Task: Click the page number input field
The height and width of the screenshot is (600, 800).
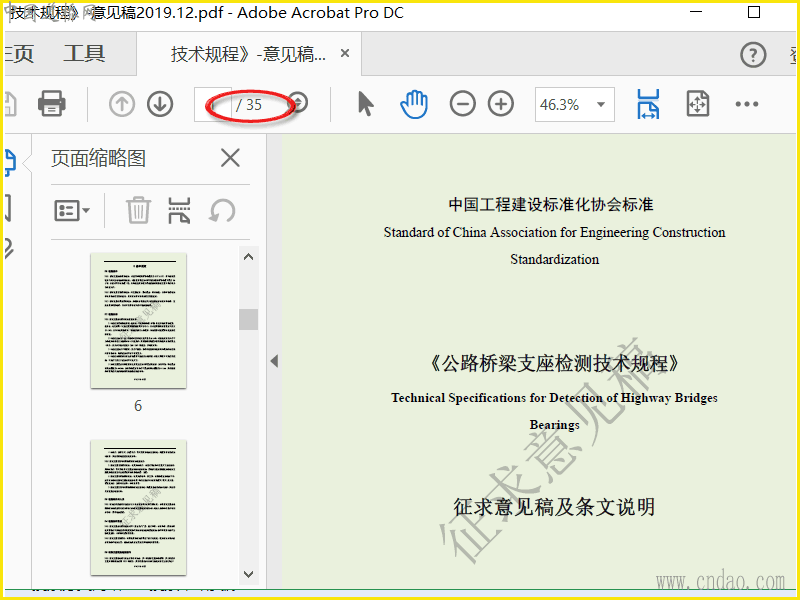Action: click(x=213, y=104)
